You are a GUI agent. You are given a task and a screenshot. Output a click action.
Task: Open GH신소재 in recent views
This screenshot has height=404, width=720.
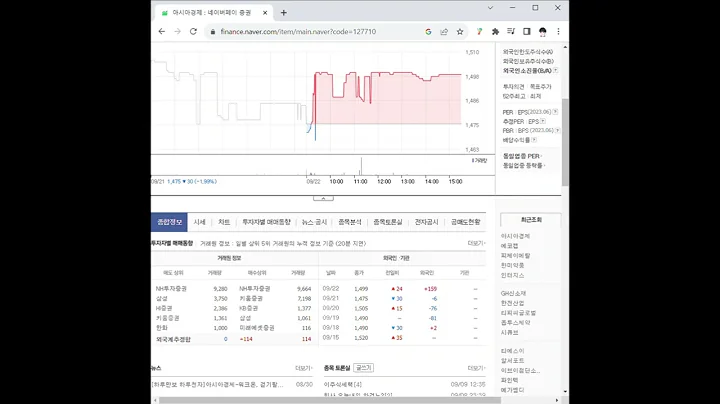tap(513, 293)
